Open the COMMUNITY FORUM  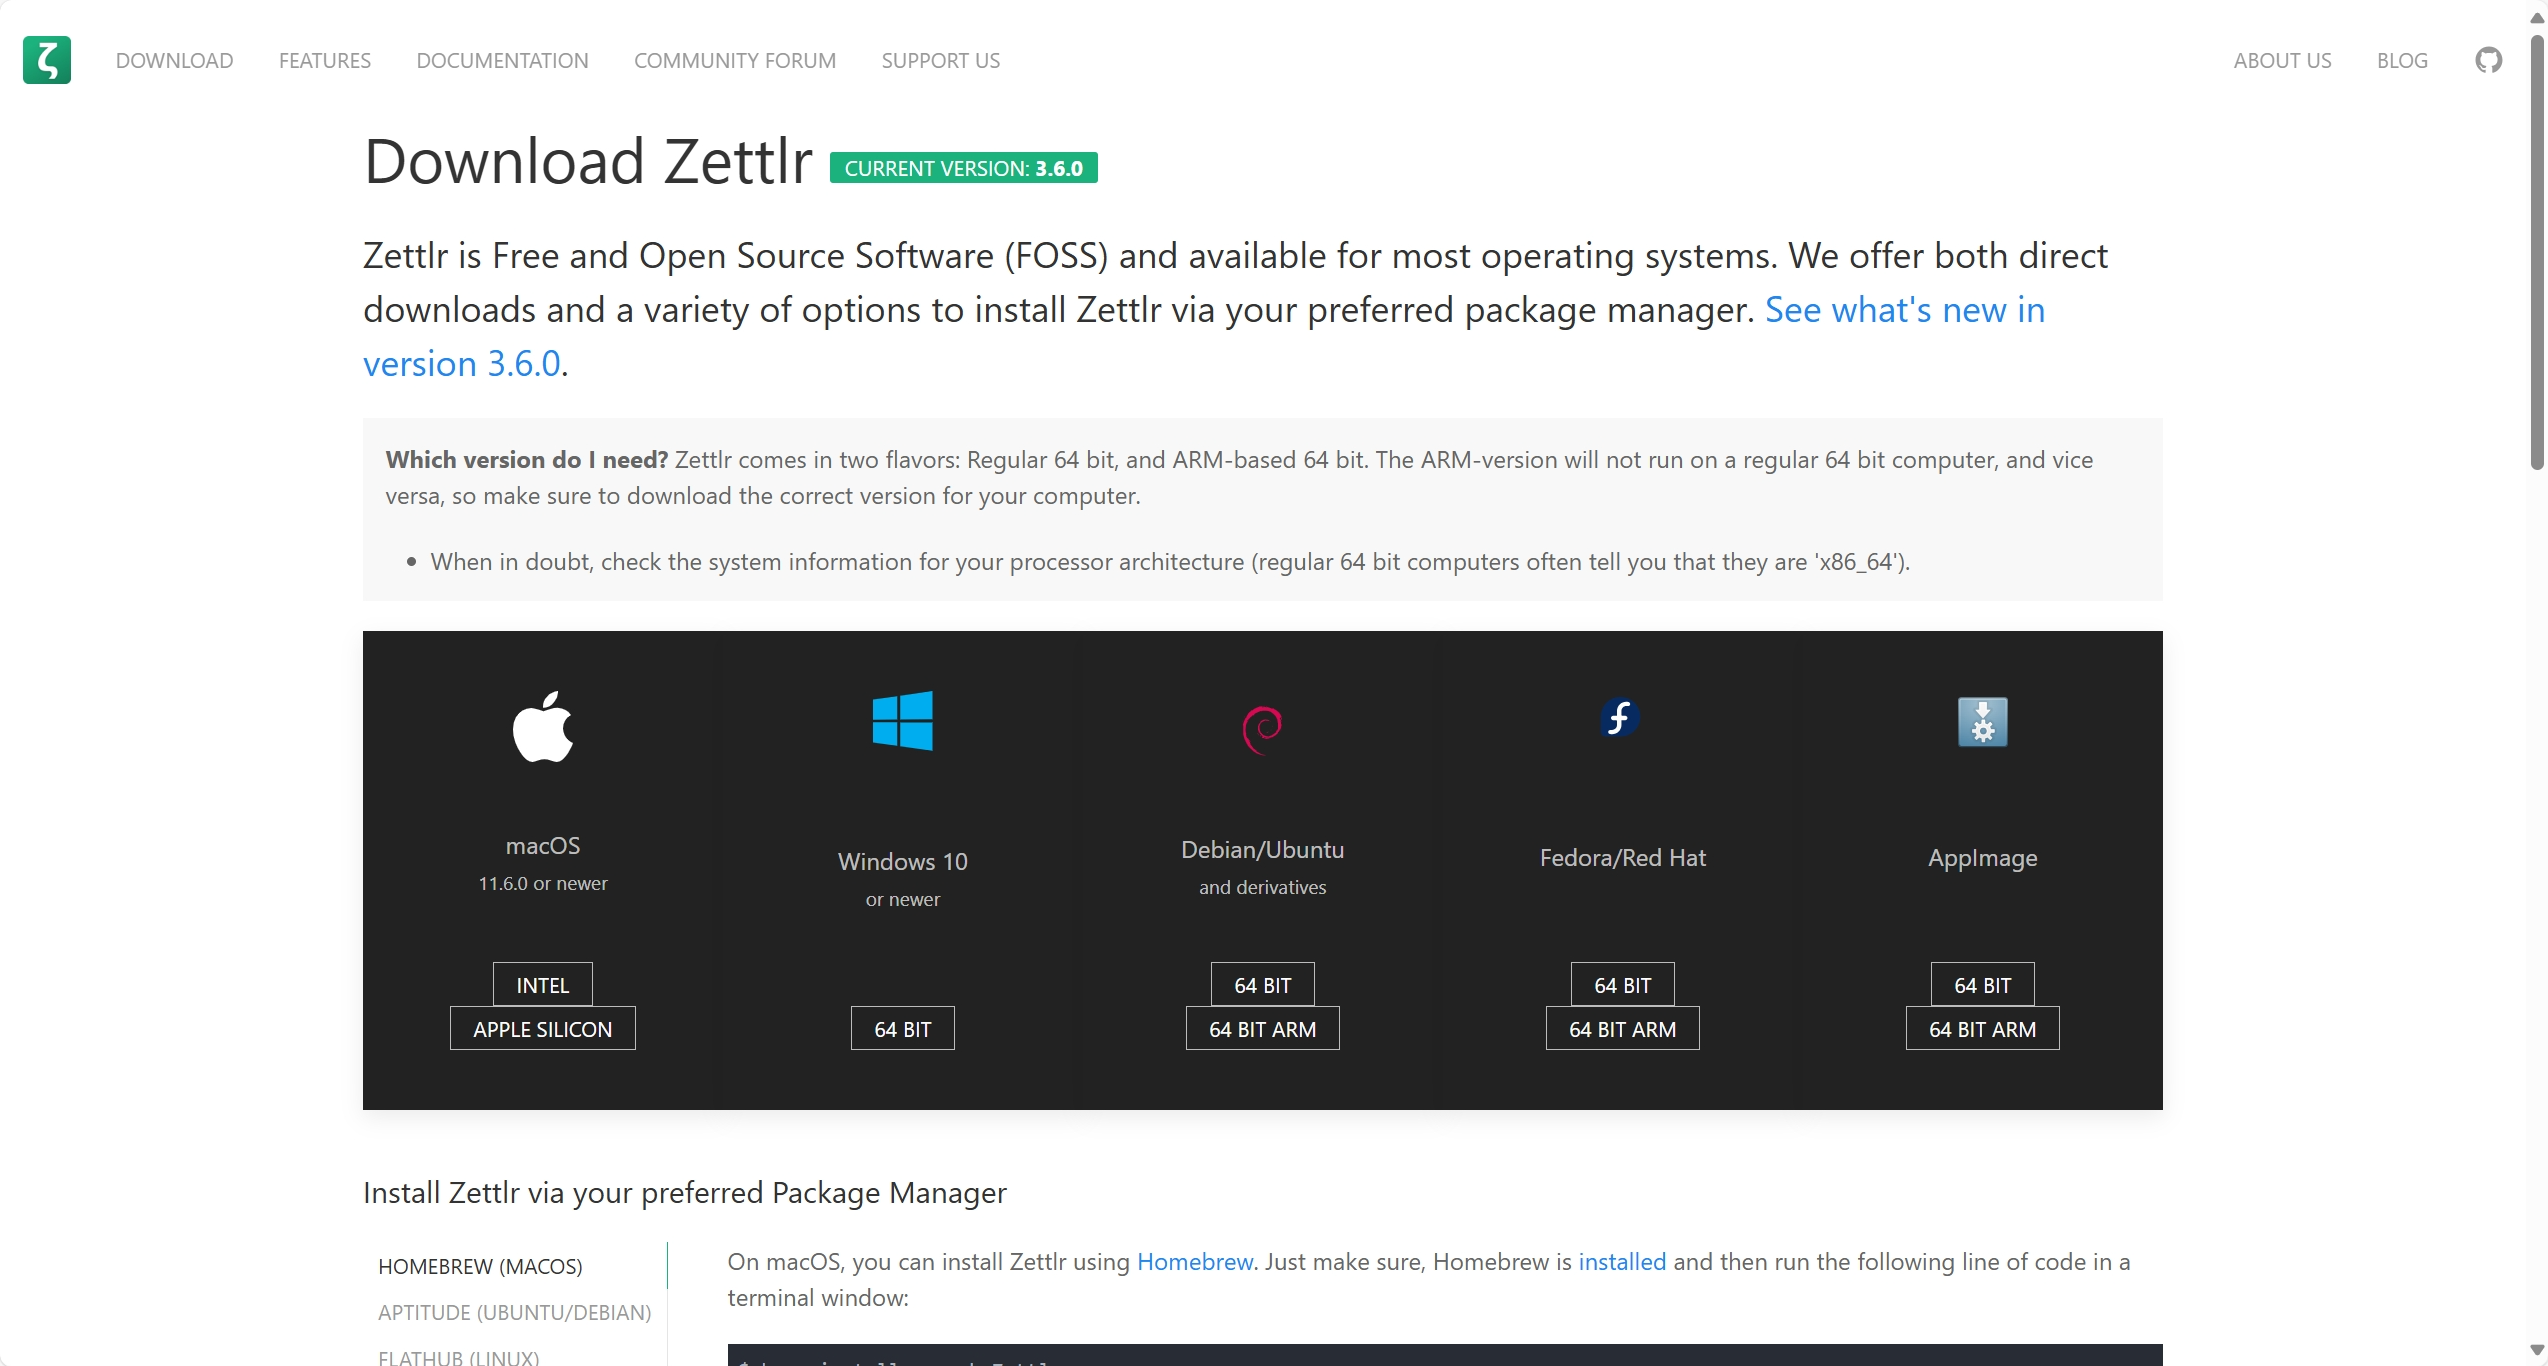coord(734,60)
